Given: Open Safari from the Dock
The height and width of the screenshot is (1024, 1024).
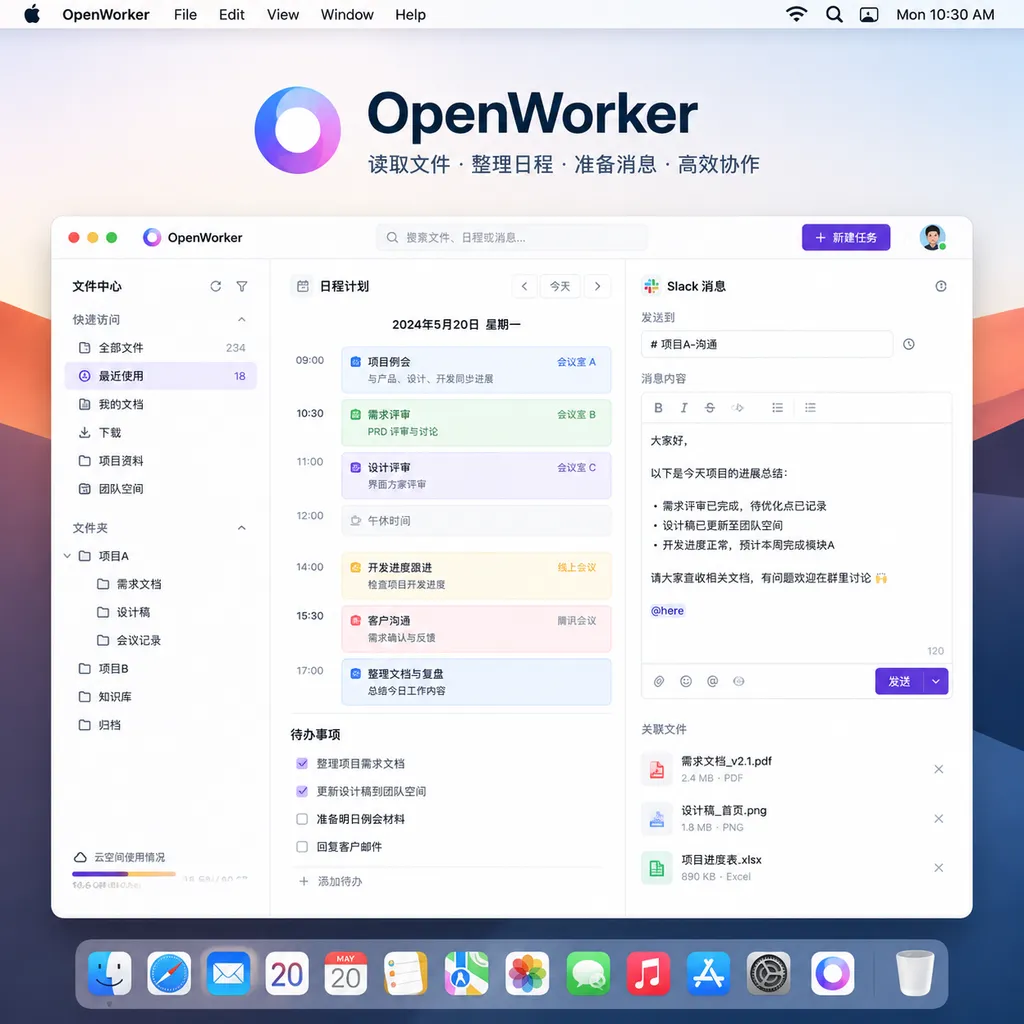Looking at the screenshot, I should point(169,974).
